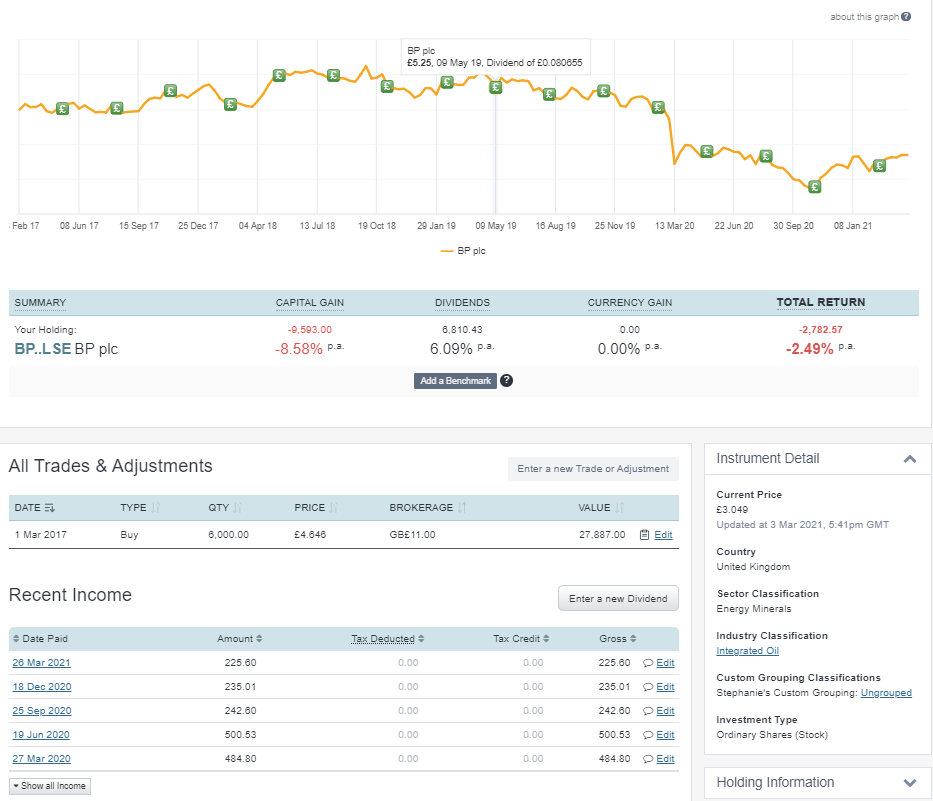This screenshot has width=933, height=801.
Task: Open the 26 Mar 2021 income date link
Action: pos(42,663)
